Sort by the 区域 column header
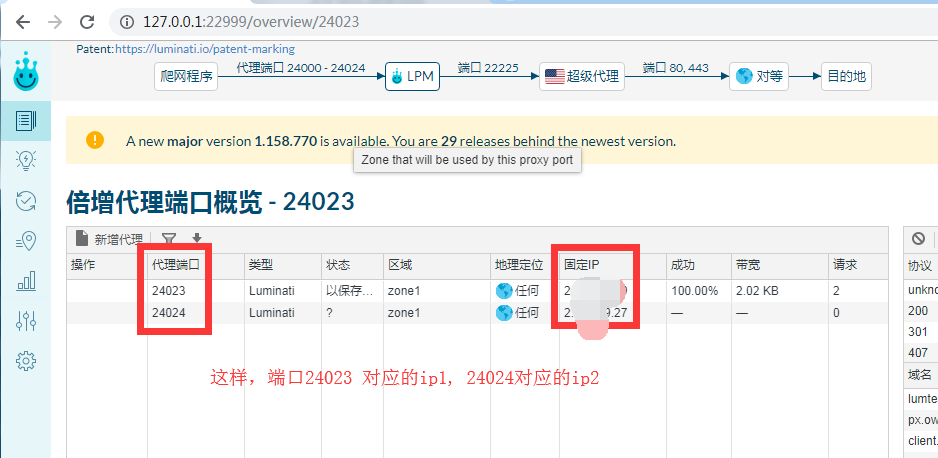The image size is (938, 458). [x=437, y=265]
